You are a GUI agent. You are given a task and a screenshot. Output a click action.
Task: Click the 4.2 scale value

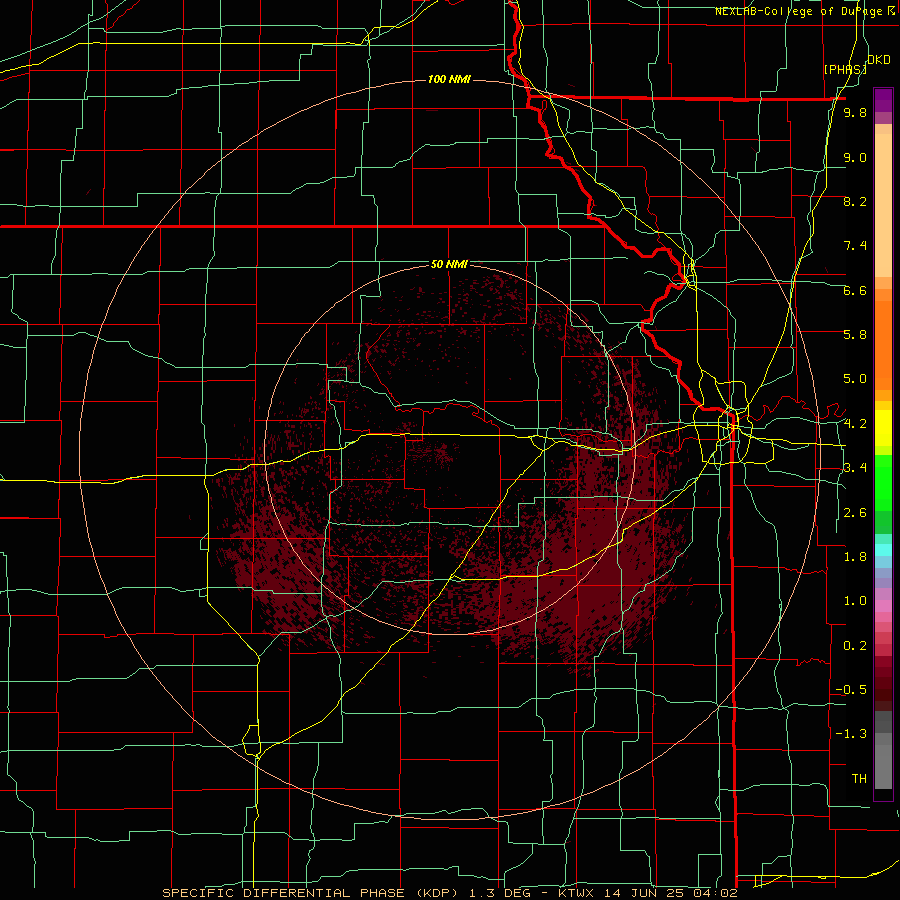pos(855,424)
